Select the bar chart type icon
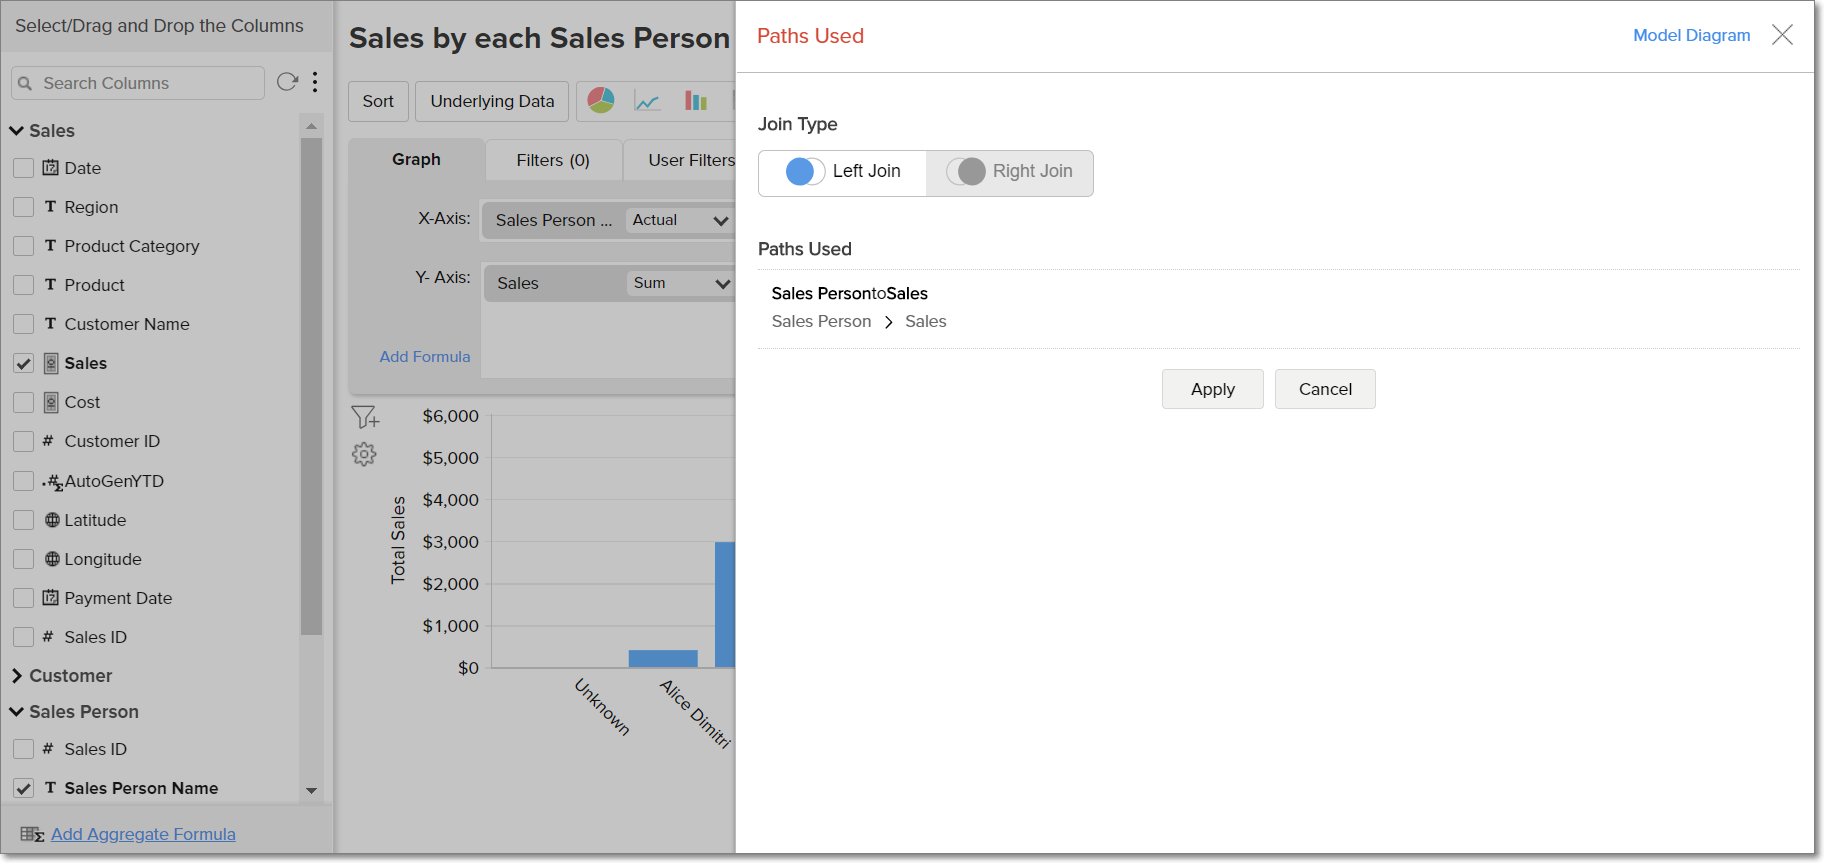The width and height of the screenshot is (1824, 863). click(x=696, y=100)
